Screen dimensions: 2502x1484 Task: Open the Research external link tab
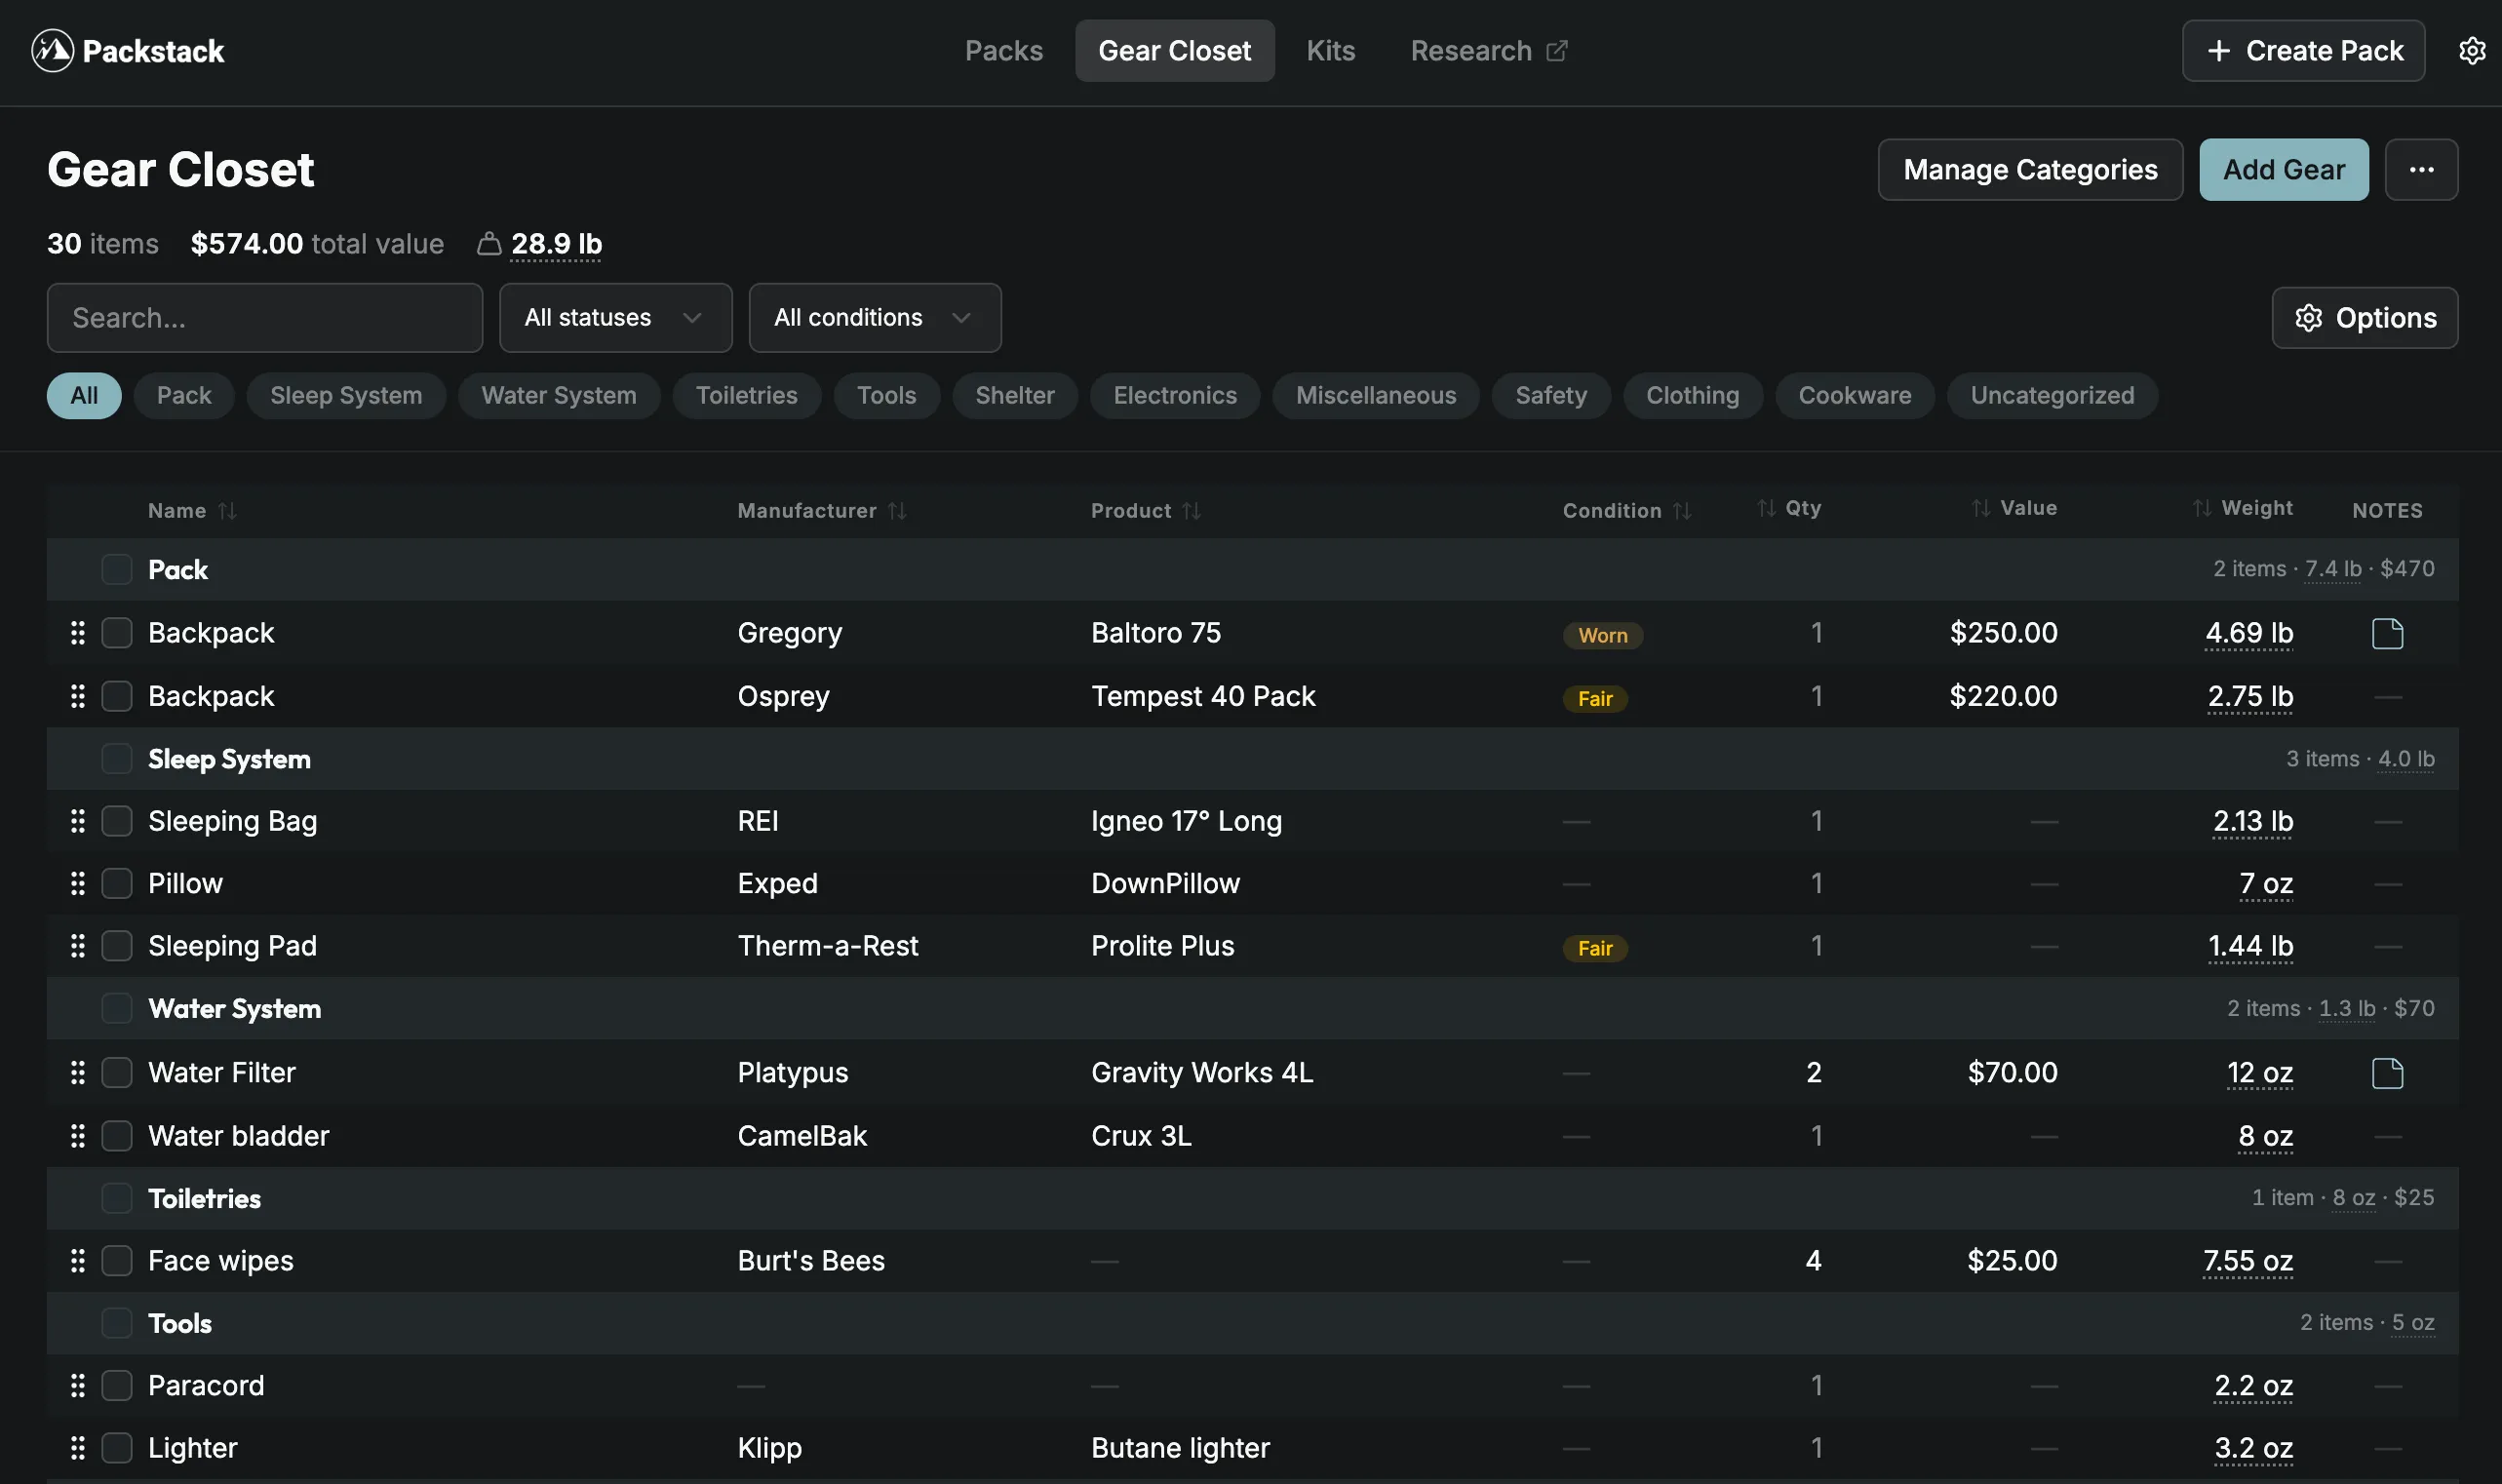tap(1488, 50)
